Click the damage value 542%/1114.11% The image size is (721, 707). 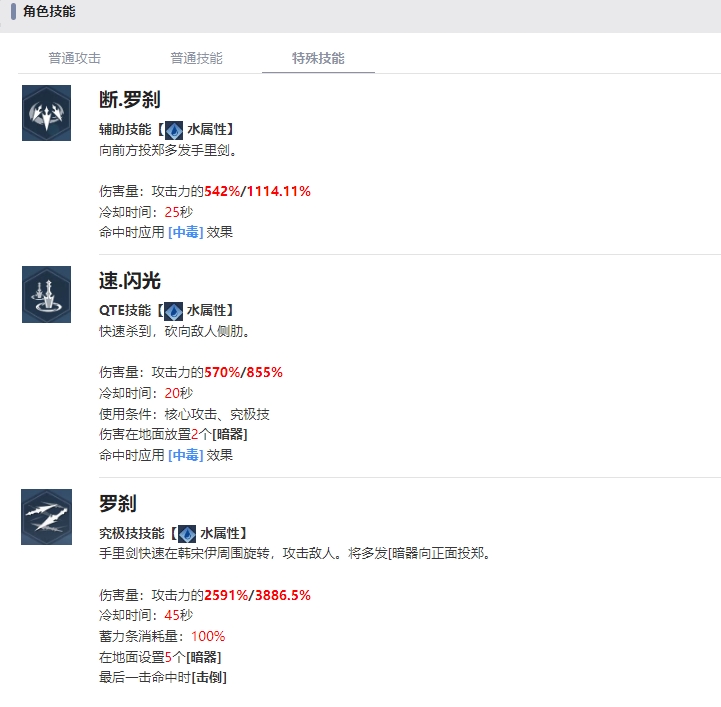258,191
